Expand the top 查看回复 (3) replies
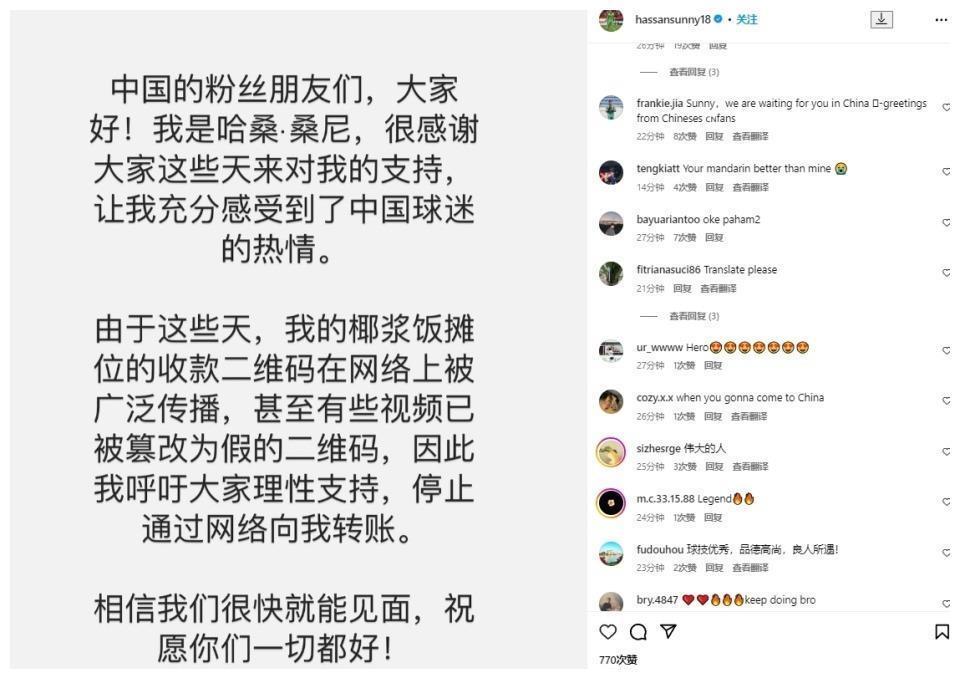 click(x=694, y=72)
